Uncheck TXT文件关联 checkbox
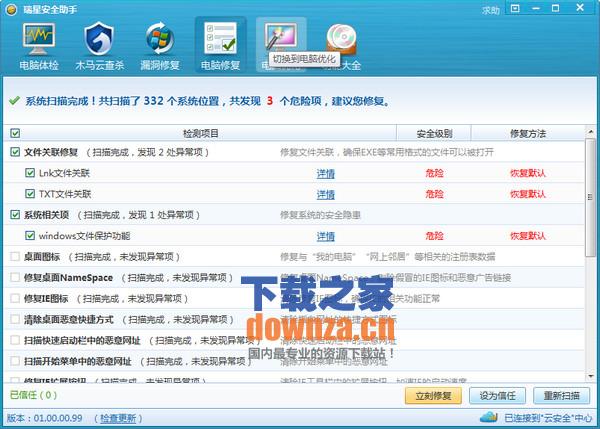The height and width of the screenshot is (429, 600). pos(30,194)
